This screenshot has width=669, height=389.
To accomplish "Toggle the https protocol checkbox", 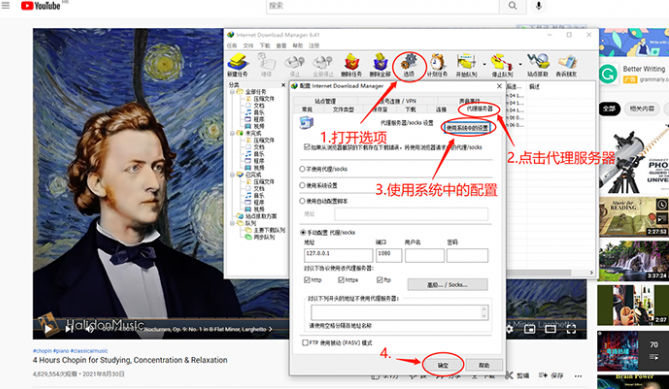I will click(x=341, y=280).
